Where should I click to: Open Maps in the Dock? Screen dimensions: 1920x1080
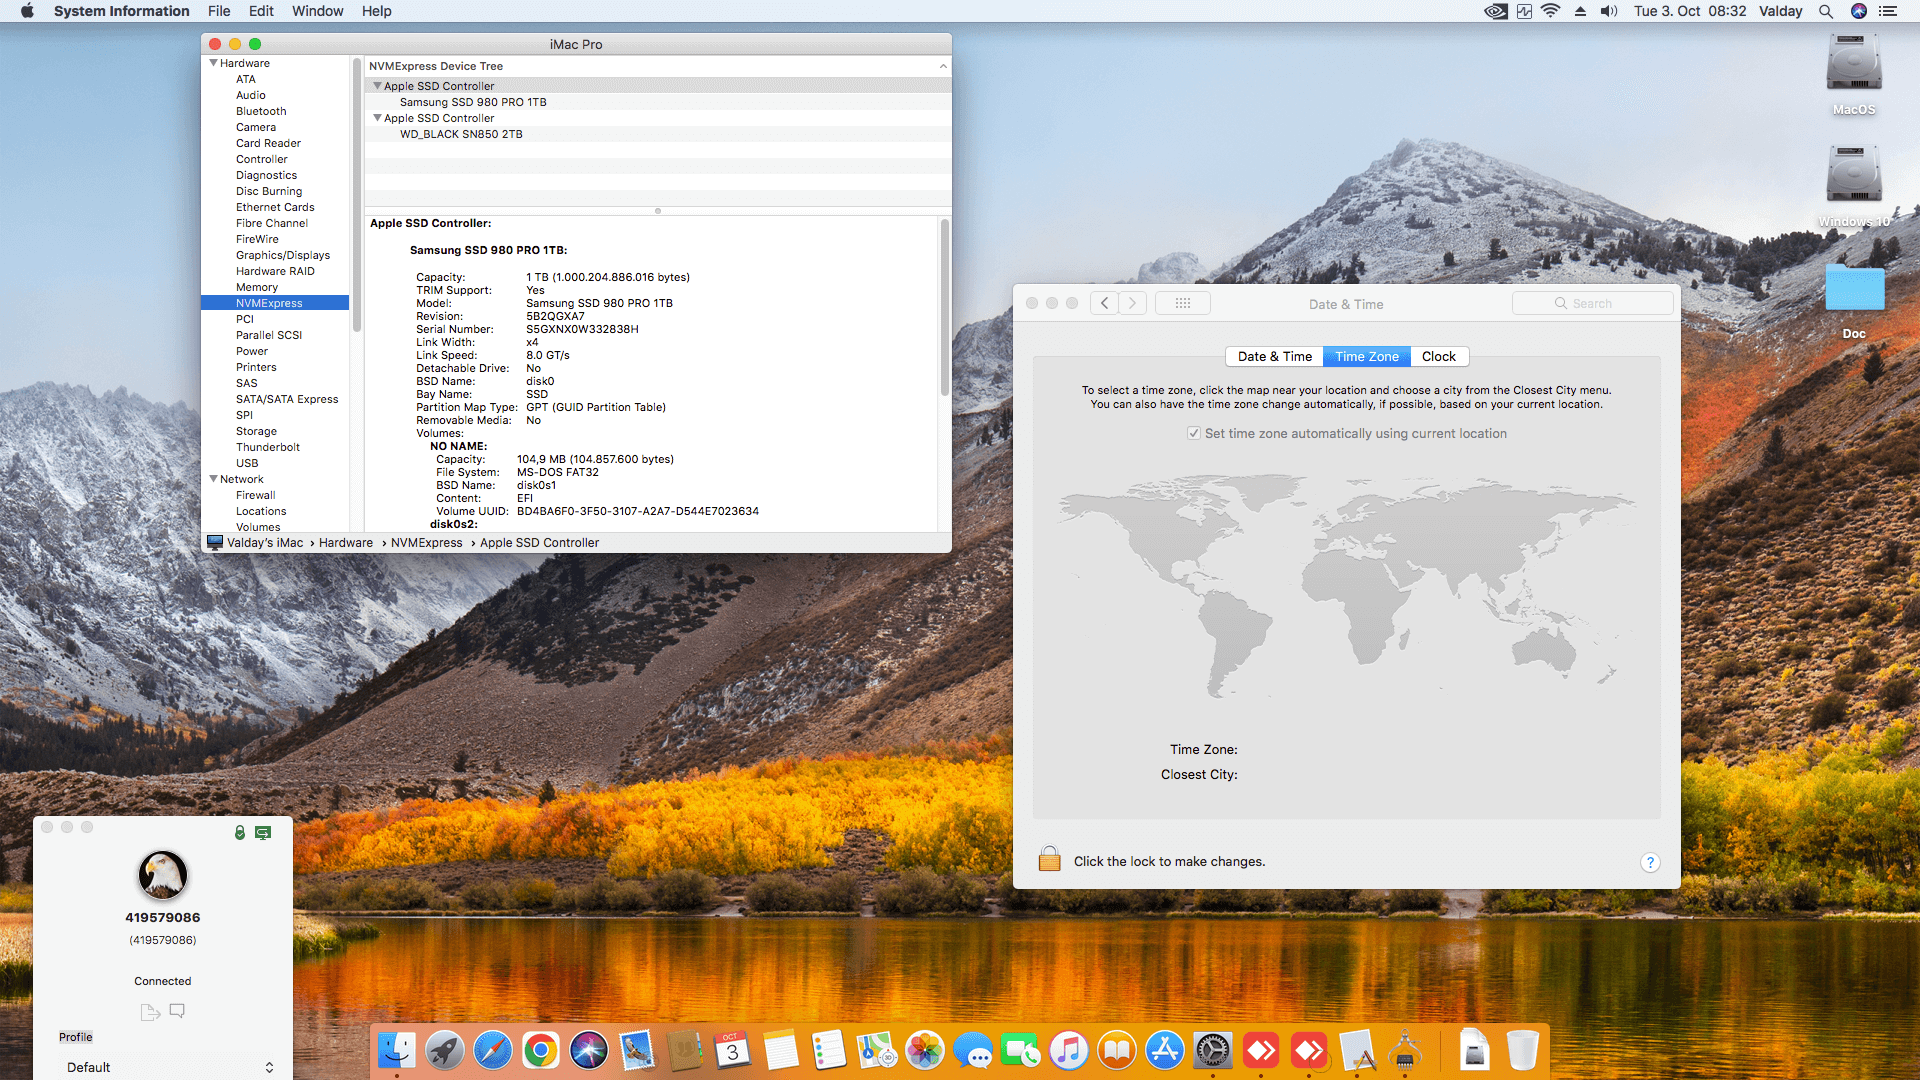[877, 1051]
